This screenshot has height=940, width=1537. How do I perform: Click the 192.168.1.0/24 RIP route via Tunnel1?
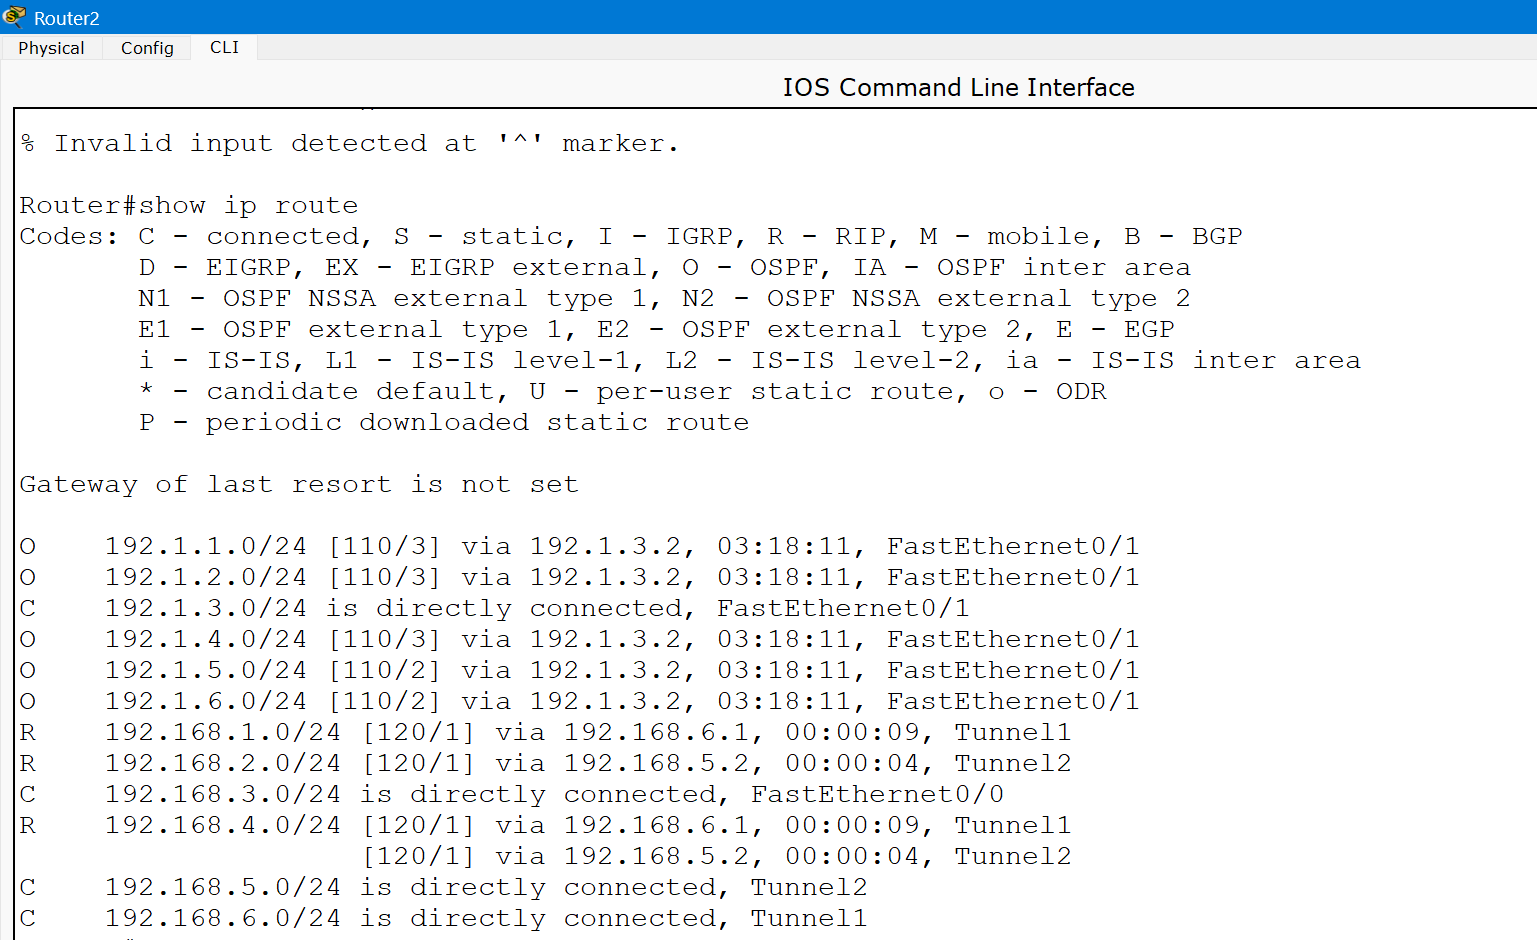pos(545,733)
